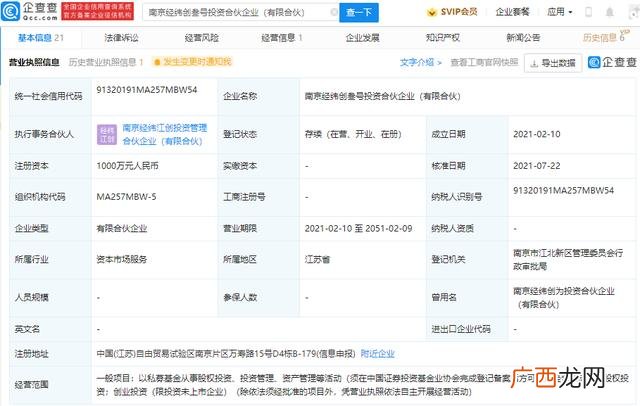Screen dimensions: 640x406
Task: Click the 企业类型 label link
Action: pos(31,229)
